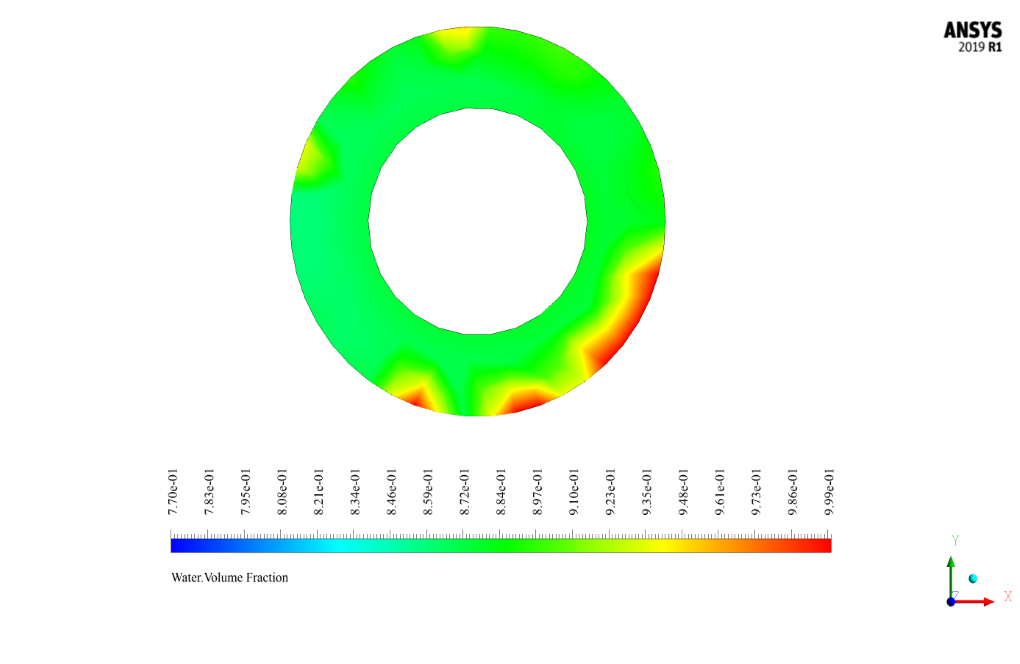Click the cyan sphere beside the axis triad

(972, 579)
